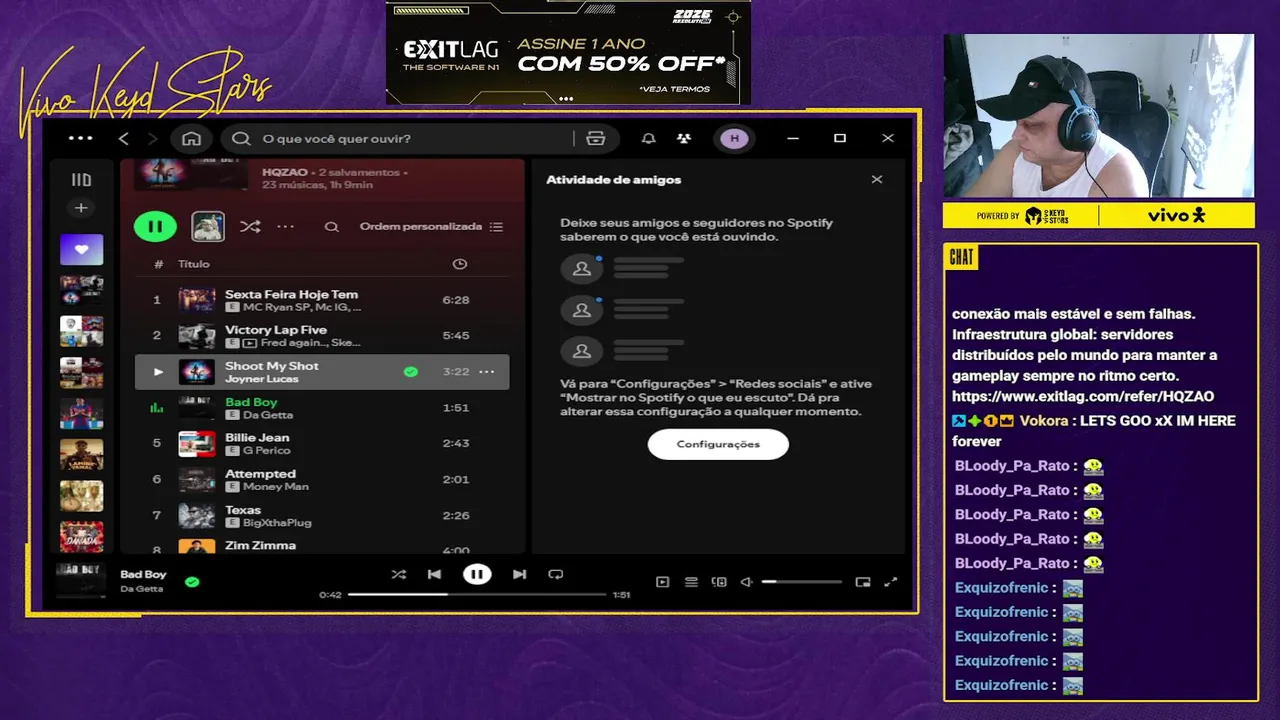
Task: Skip to previous track
Action: point(434,574)
